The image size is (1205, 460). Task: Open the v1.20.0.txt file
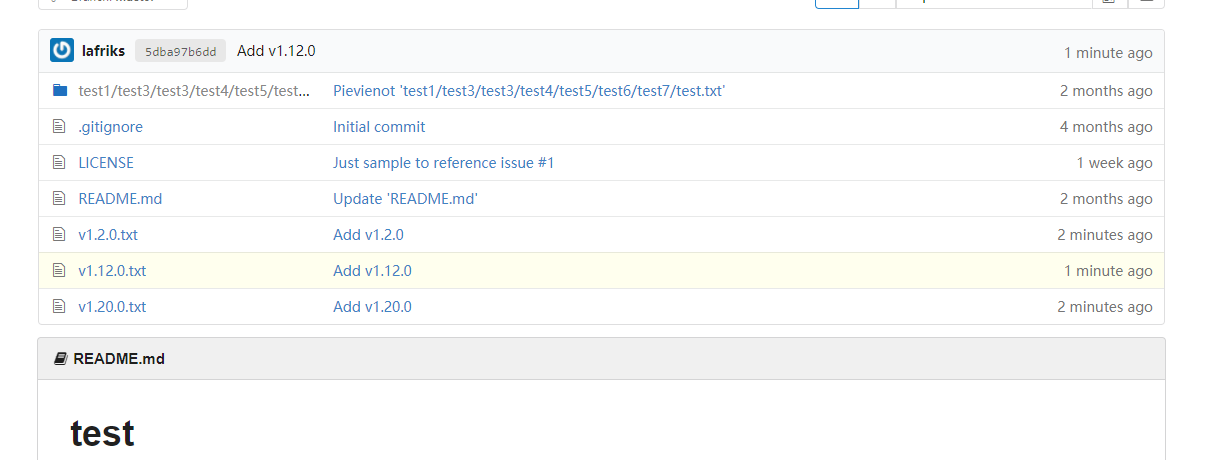coord(112,307)
